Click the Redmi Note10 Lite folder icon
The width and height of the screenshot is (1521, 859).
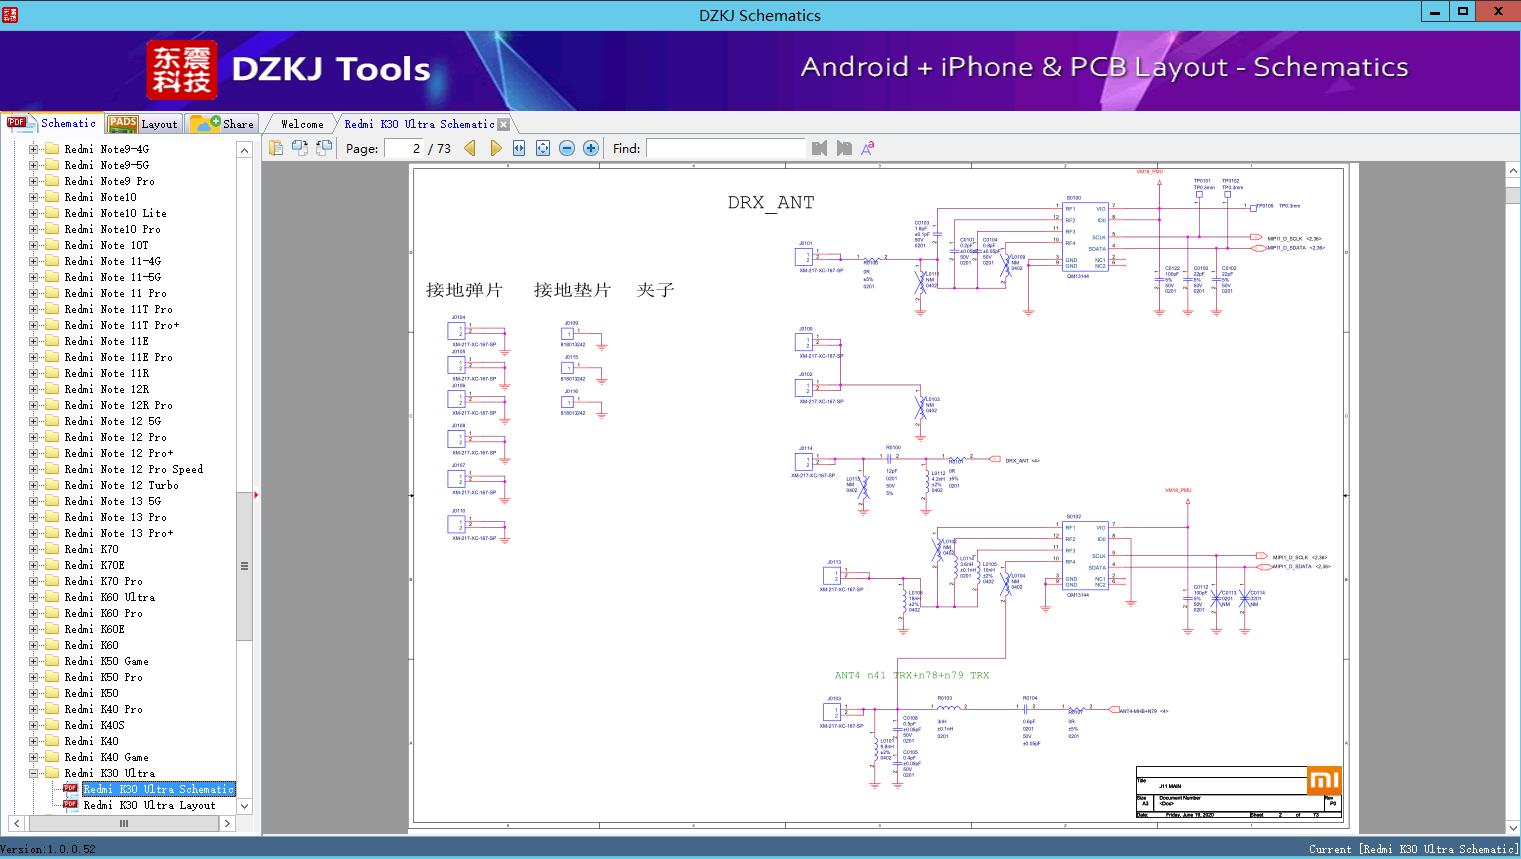[x=52, y=213]
